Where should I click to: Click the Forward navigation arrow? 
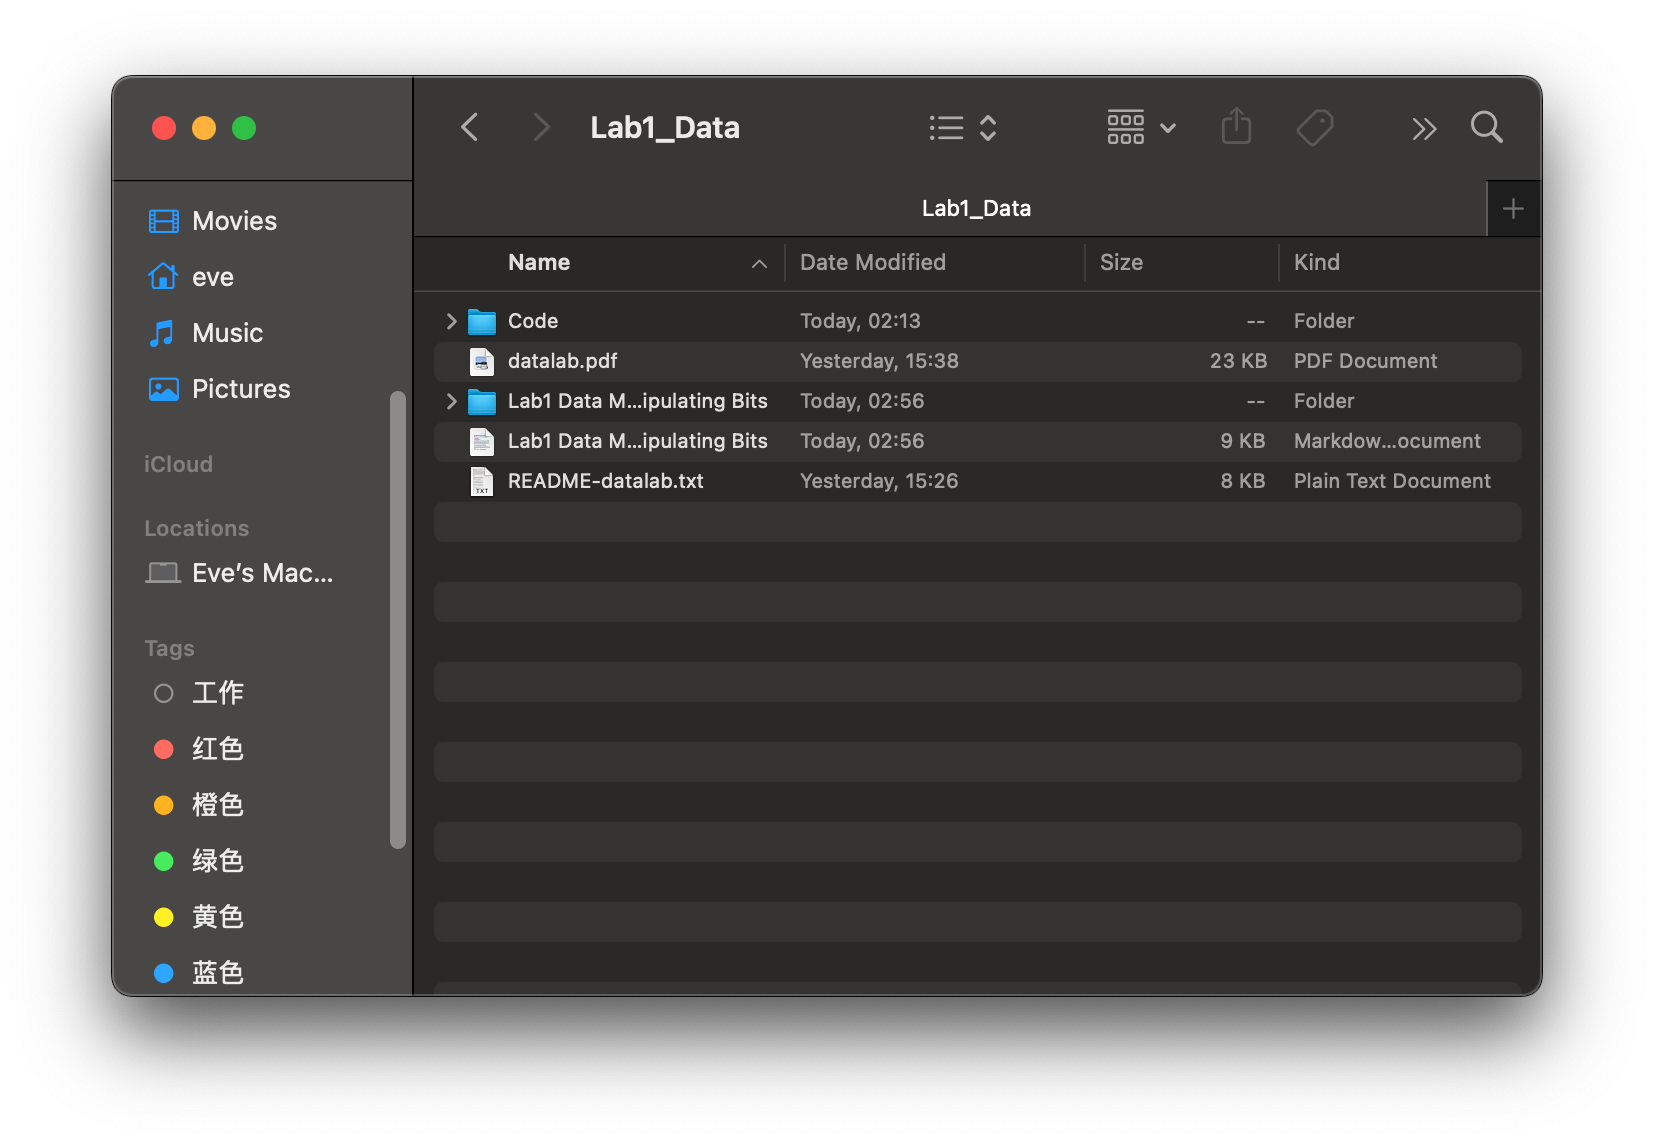[540, 127]
